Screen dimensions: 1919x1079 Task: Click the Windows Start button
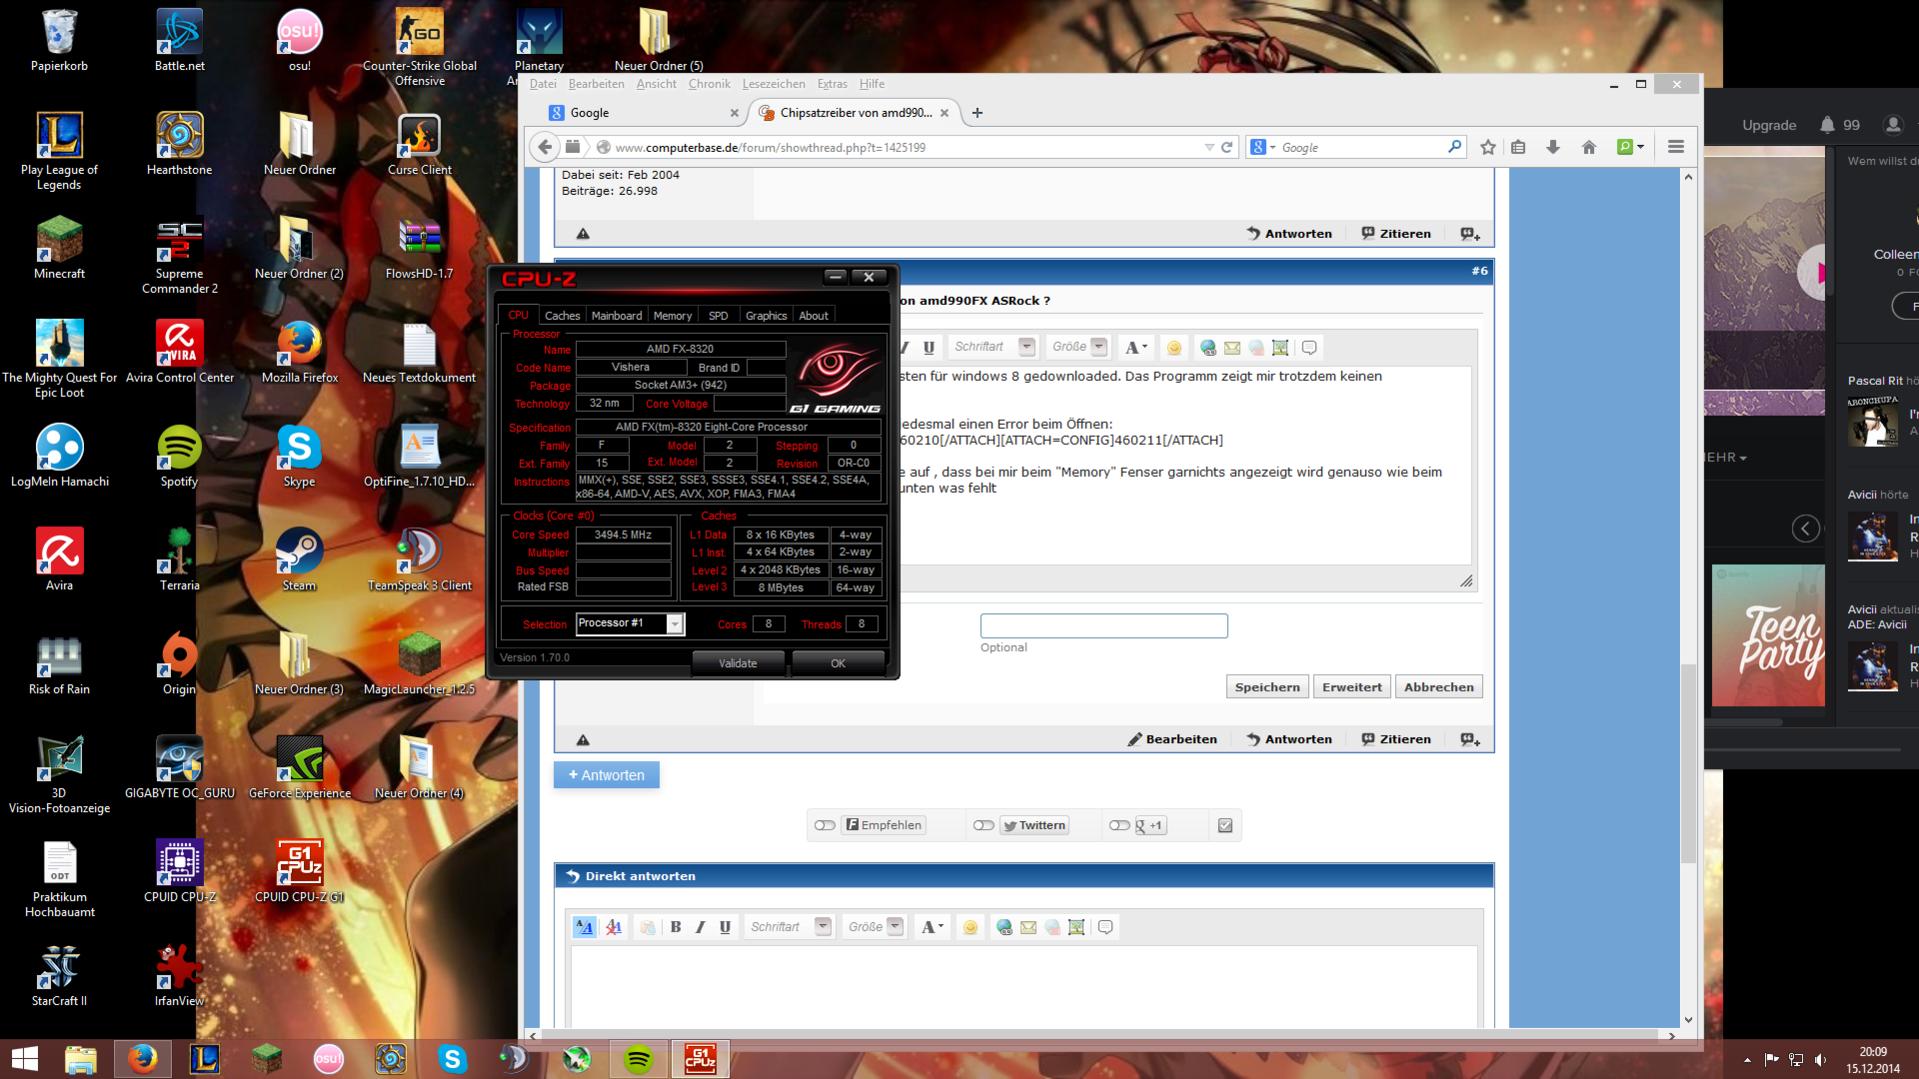(24, 1059)
